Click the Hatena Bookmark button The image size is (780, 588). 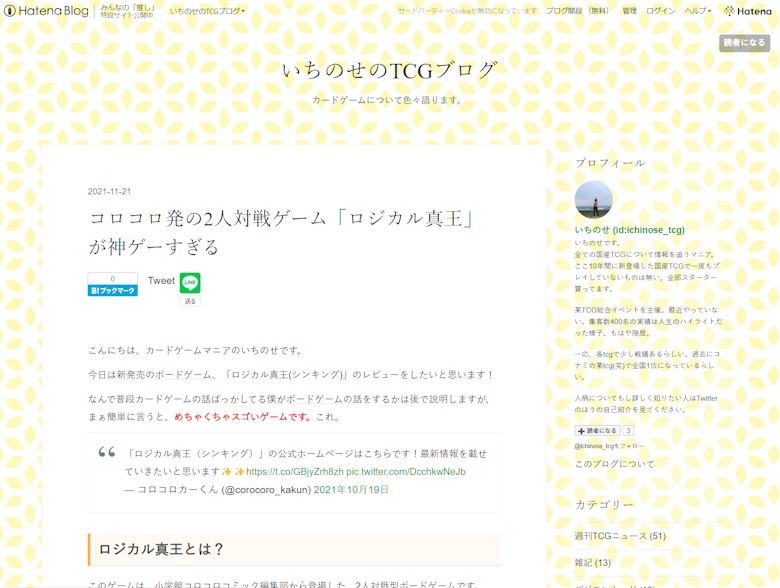(112, 290)
